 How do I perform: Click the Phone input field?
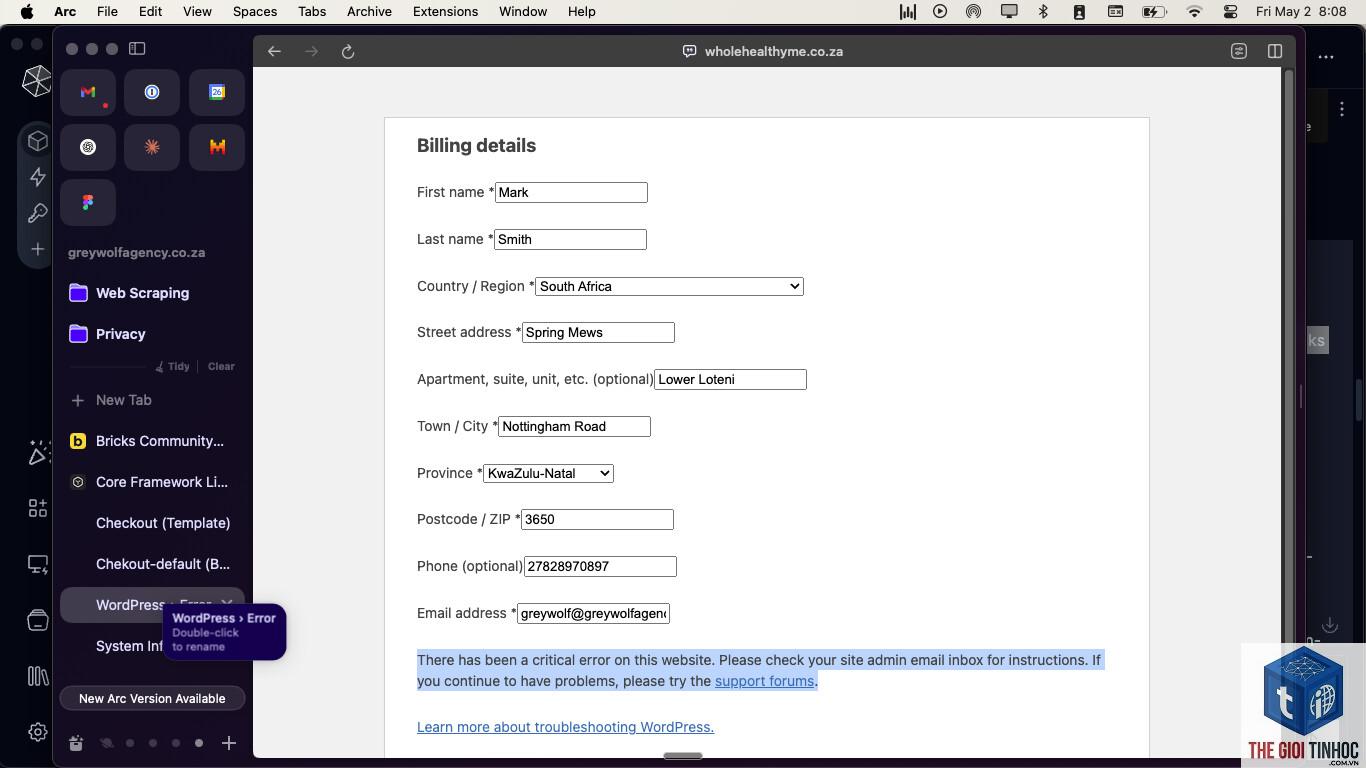600,566
